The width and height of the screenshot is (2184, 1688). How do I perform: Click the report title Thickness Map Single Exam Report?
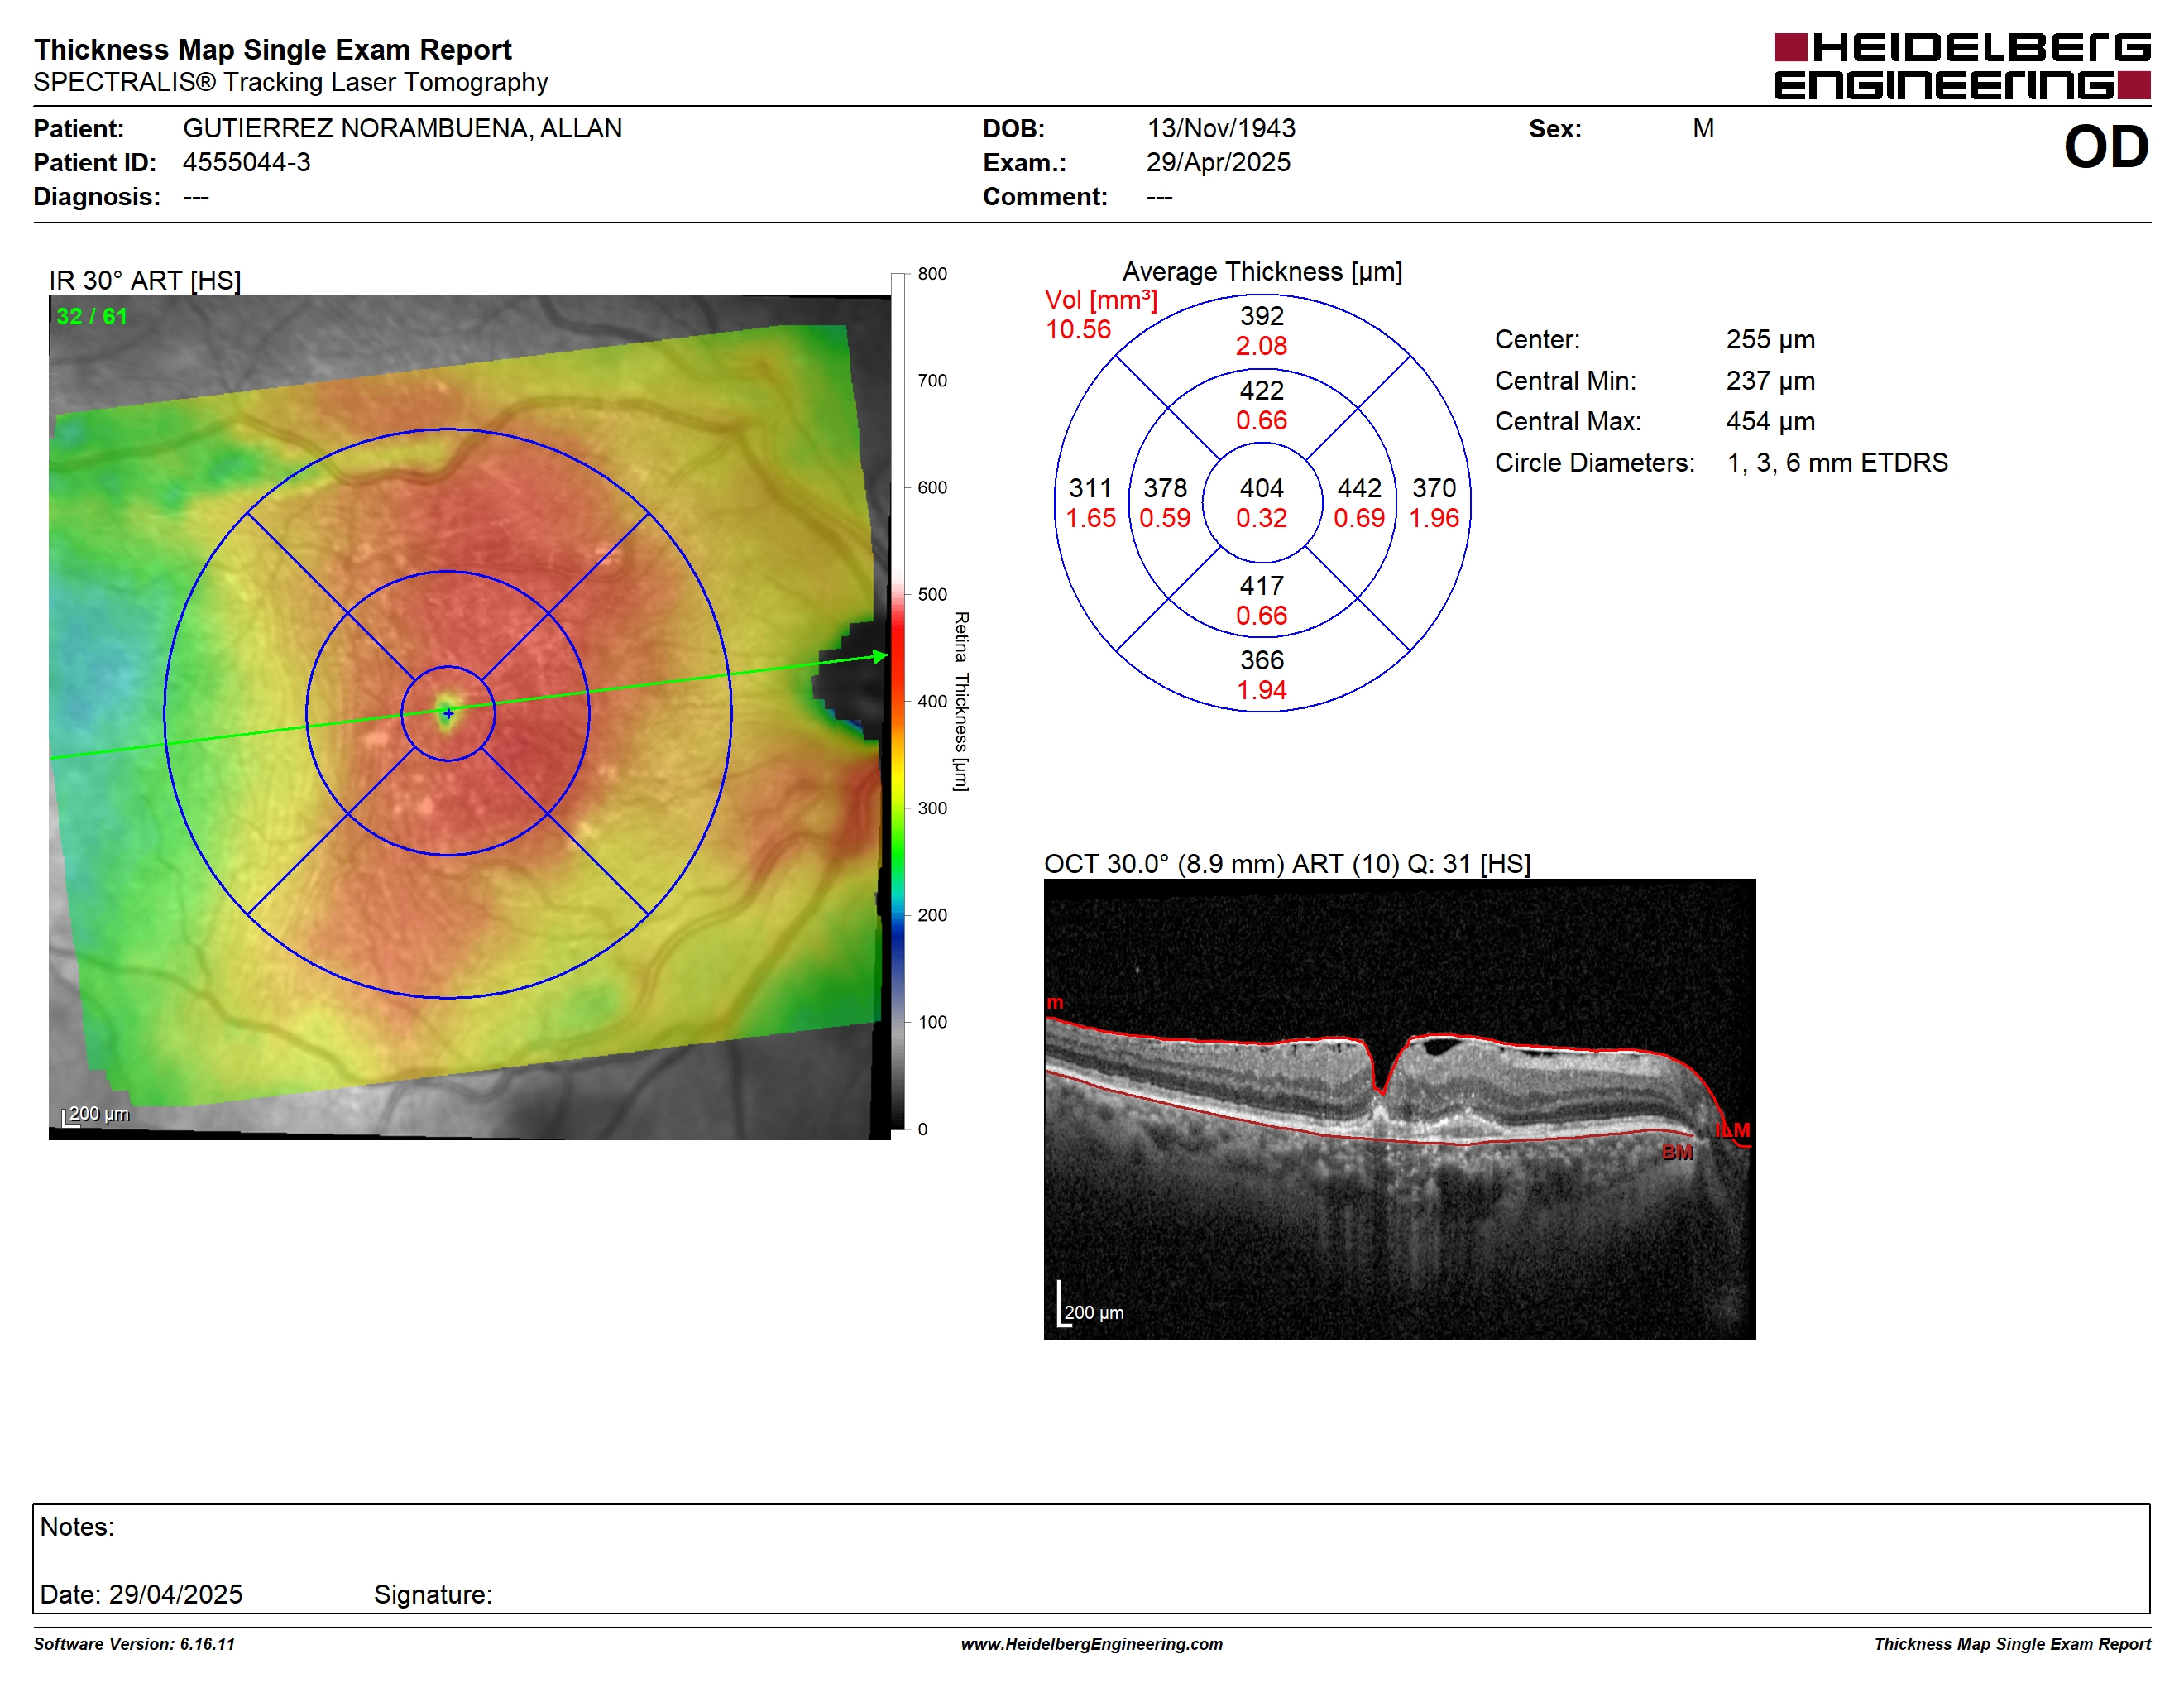pos(272,49)
